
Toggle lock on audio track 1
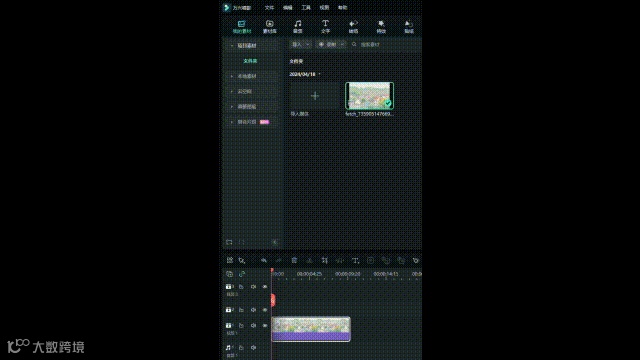pos(241,348)
